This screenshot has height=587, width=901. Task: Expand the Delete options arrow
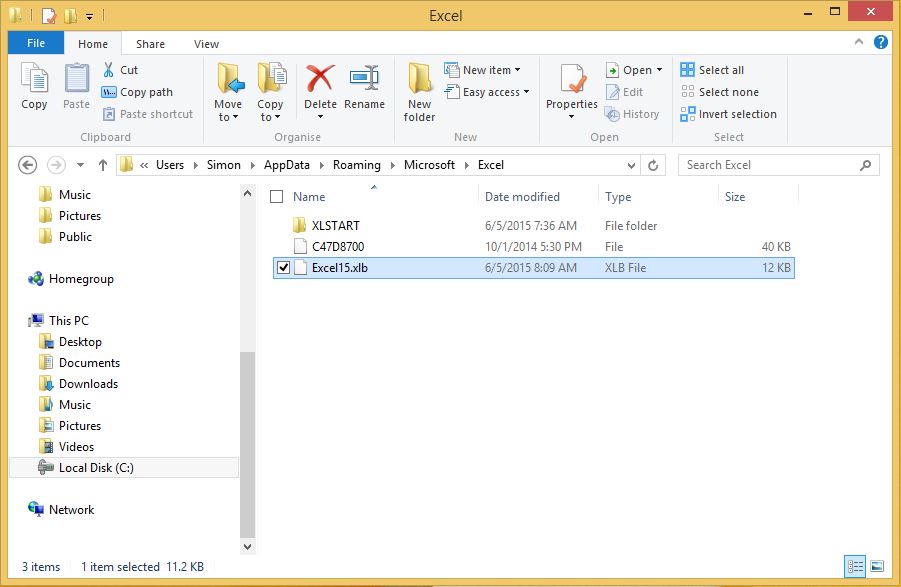tap(321, 117)
